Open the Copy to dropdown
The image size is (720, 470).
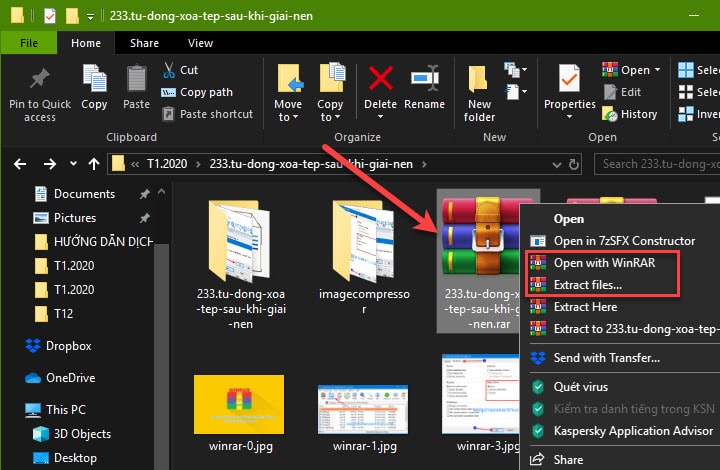pyautogui.click(x=331, y=93)
